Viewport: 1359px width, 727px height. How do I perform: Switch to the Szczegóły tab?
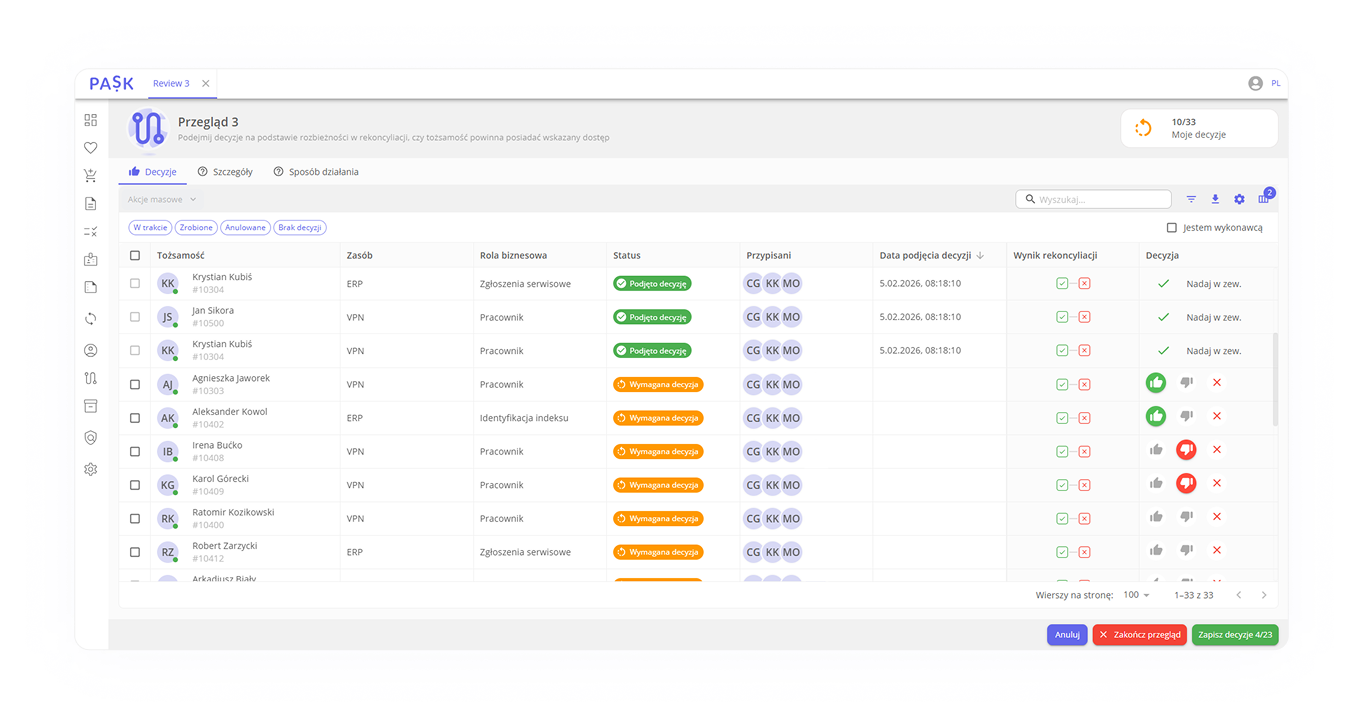pyautogui.click(x=225, y=172)
